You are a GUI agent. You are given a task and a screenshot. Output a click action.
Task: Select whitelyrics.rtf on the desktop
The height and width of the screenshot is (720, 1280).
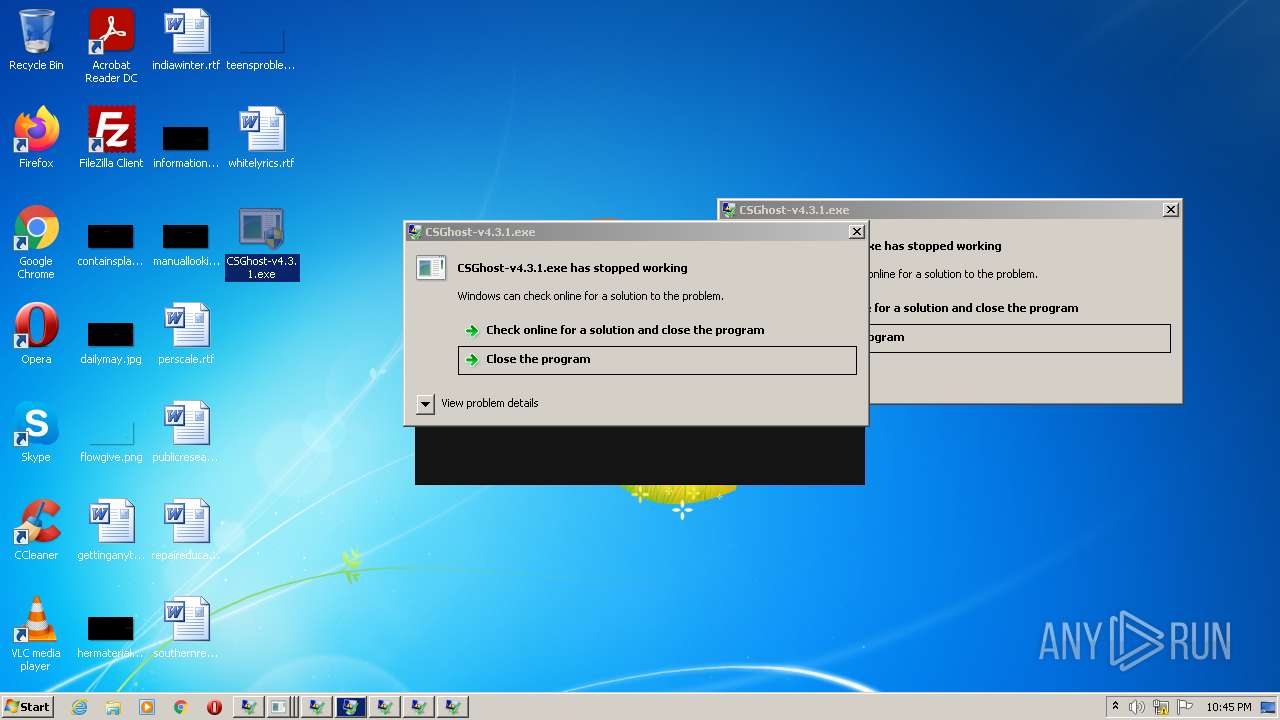[x=261, y=138]
